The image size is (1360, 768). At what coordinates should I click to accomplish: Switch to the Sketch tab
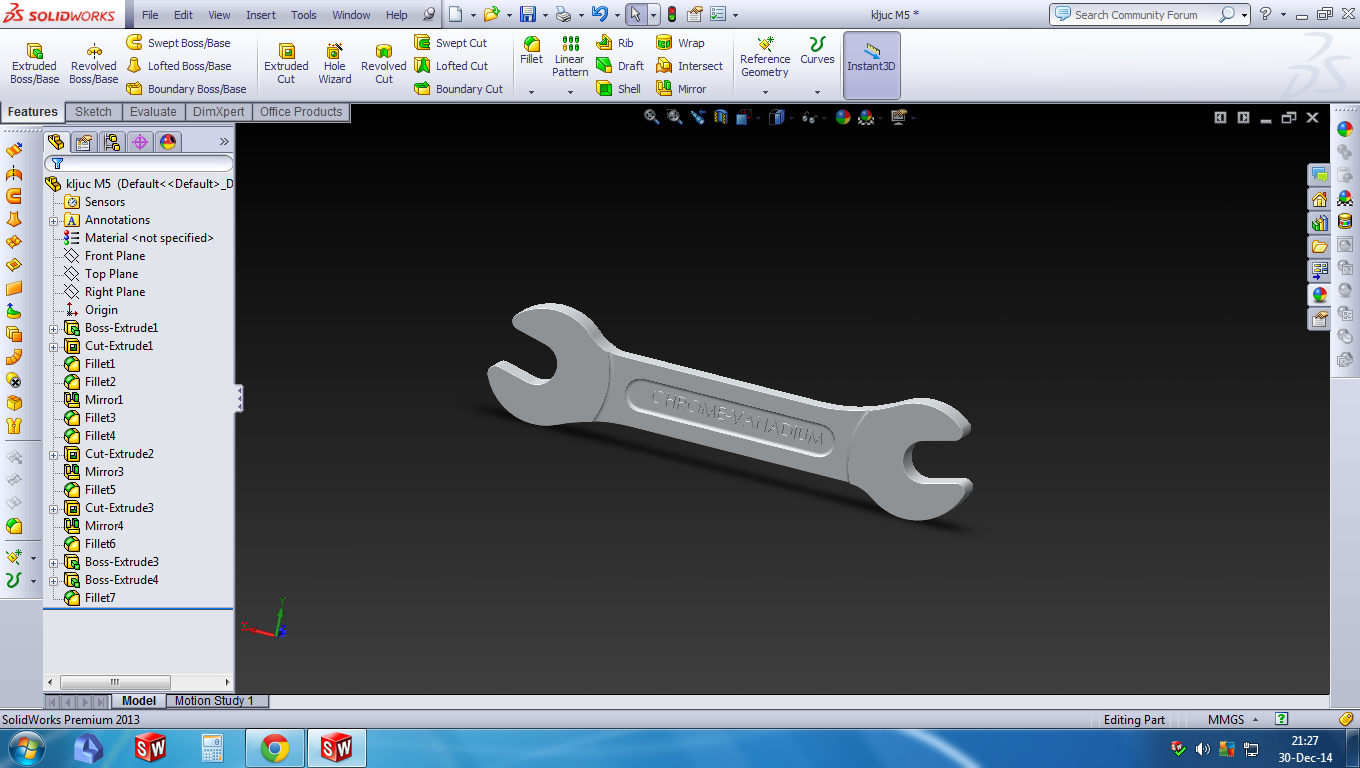coord(93,112)
